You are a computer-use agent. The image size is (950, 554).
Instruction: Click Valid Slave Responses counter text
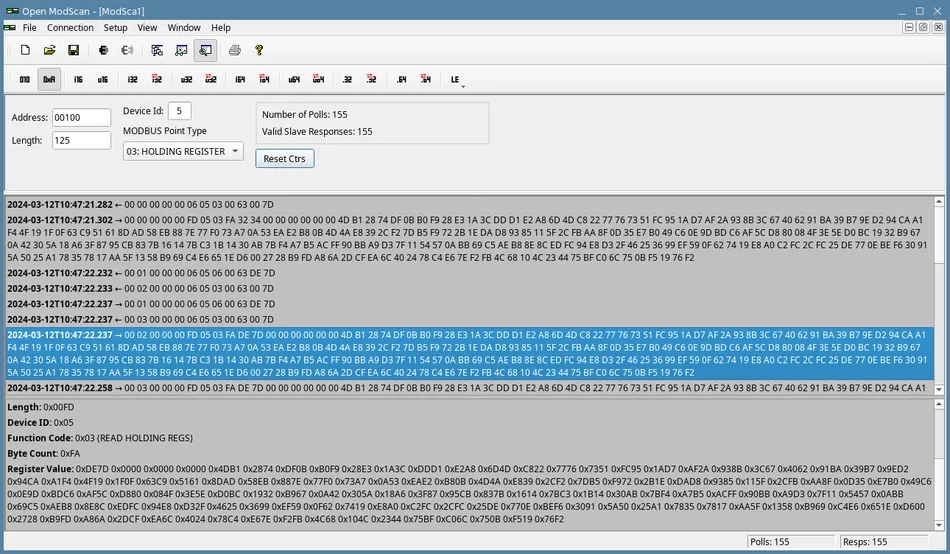[x=317, y=132]
